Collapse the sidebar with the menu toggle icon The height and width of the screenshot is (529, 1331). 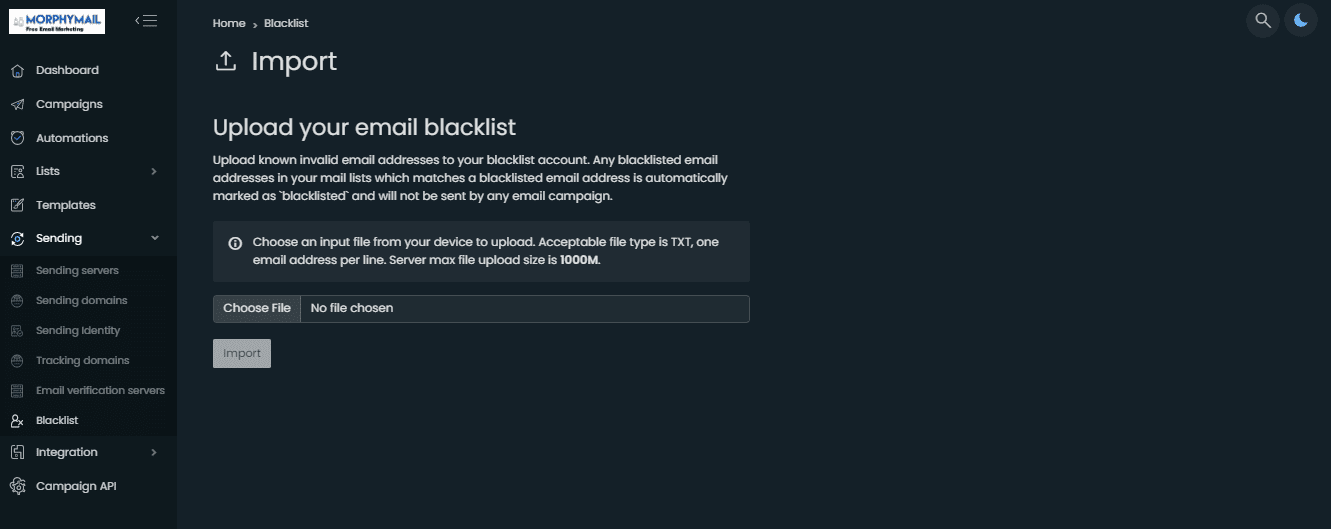coord(146,20)
